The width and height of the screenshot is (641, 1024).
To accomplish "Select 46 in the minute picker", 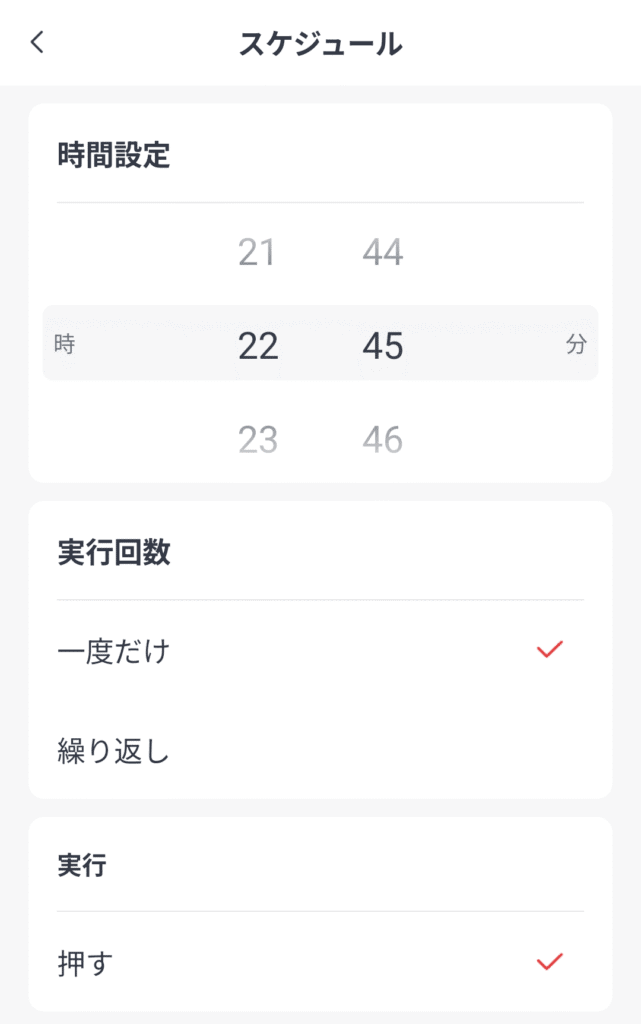I will 382,437.
